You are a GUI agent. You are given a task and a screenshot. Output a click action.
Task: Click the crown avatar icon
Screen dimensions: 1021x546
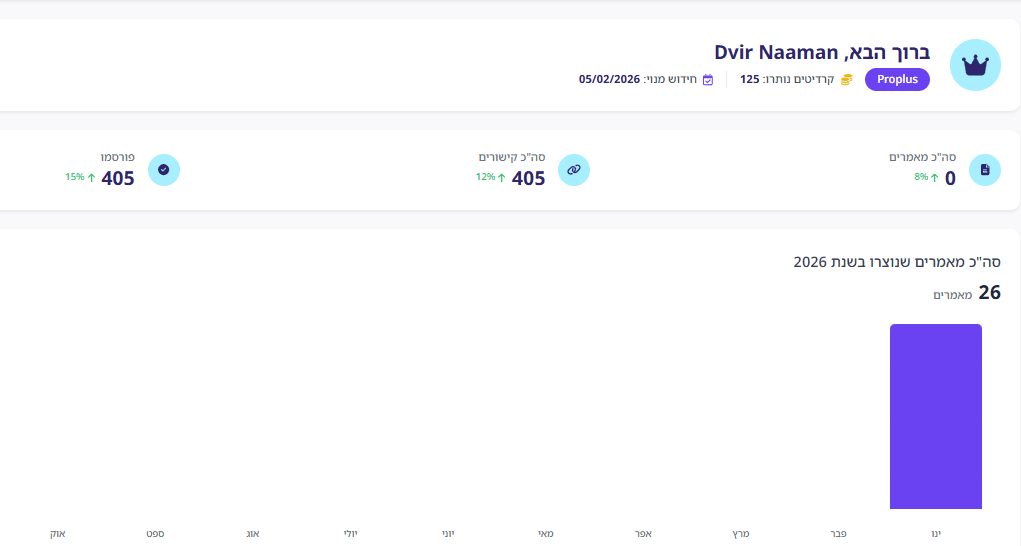[975, 65]
